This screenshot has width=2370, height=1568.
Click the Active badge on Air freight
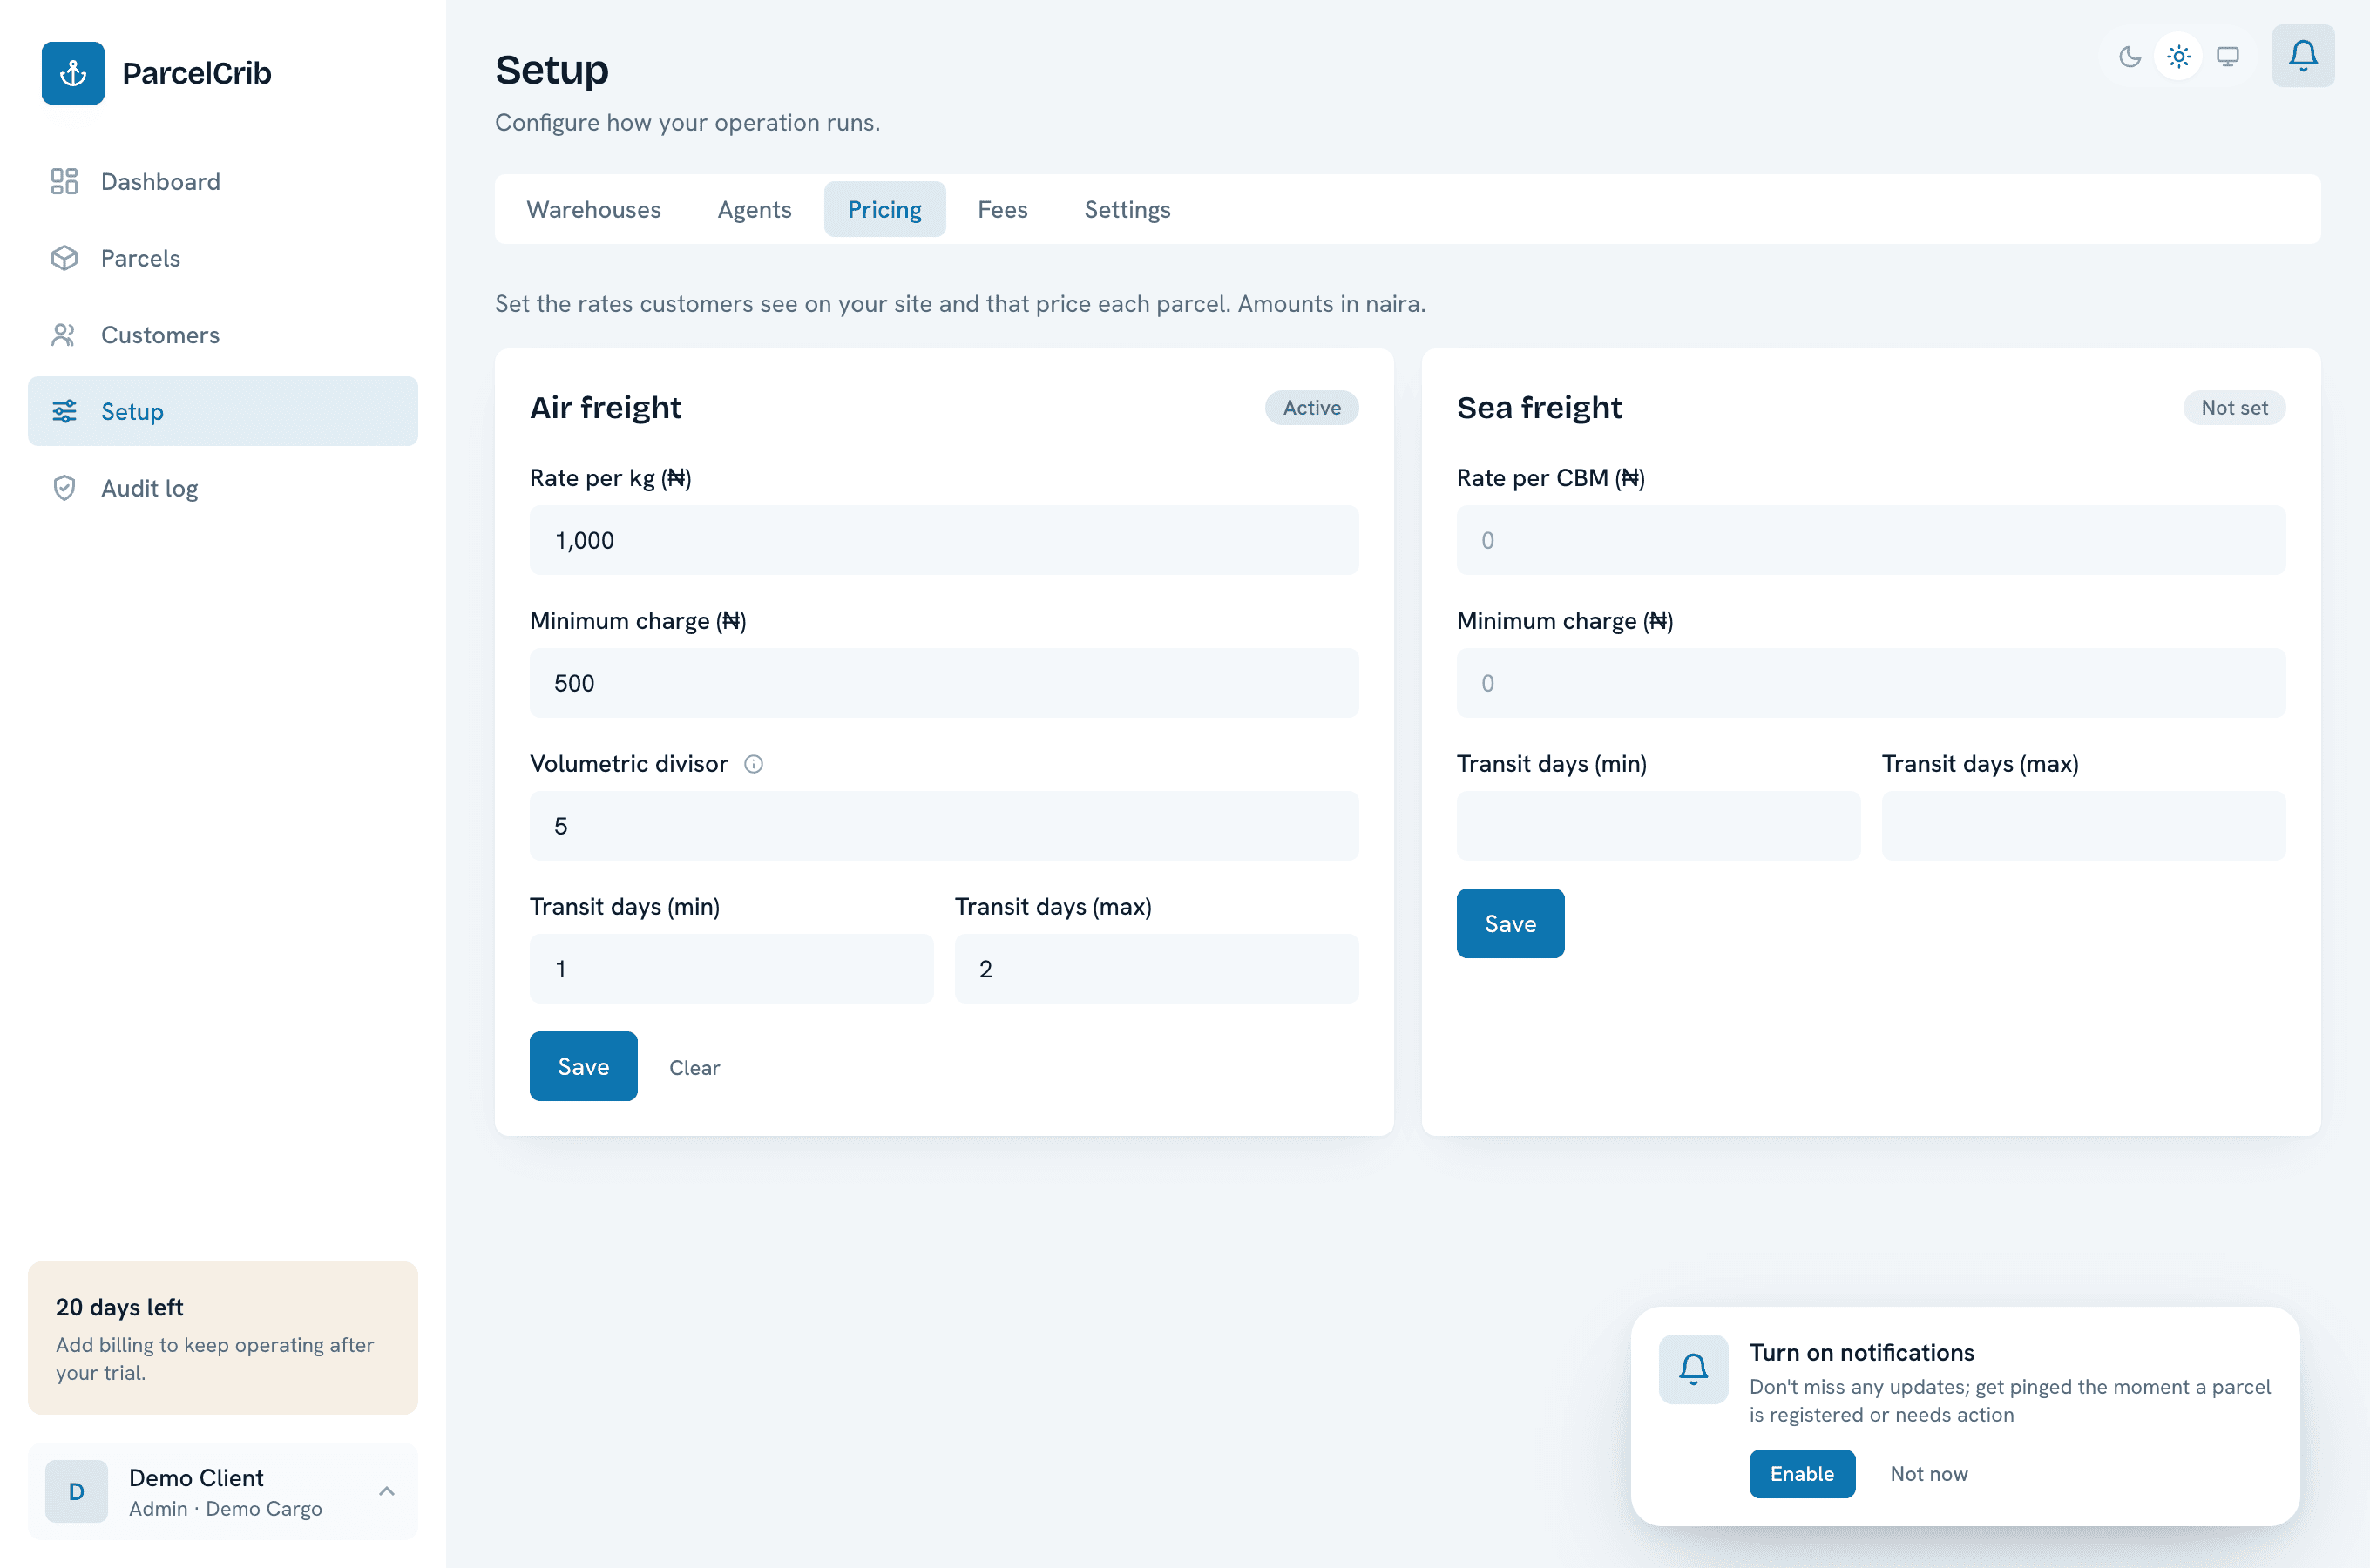coord(1312,408)
